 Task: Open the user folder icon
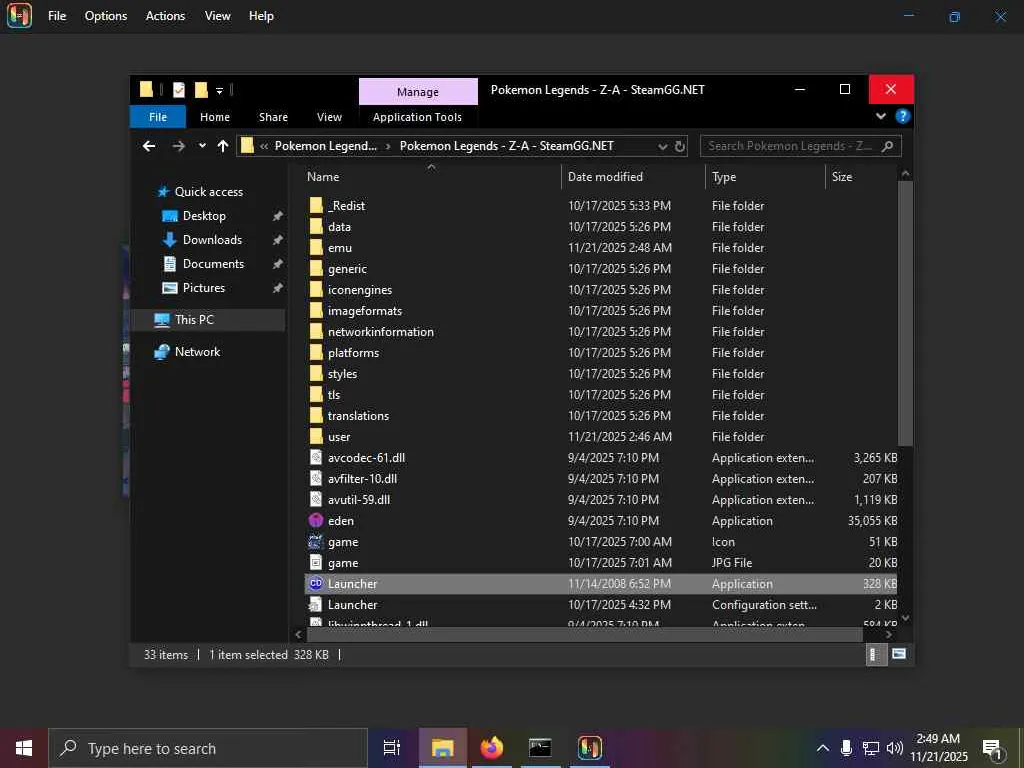pos(316,436)
